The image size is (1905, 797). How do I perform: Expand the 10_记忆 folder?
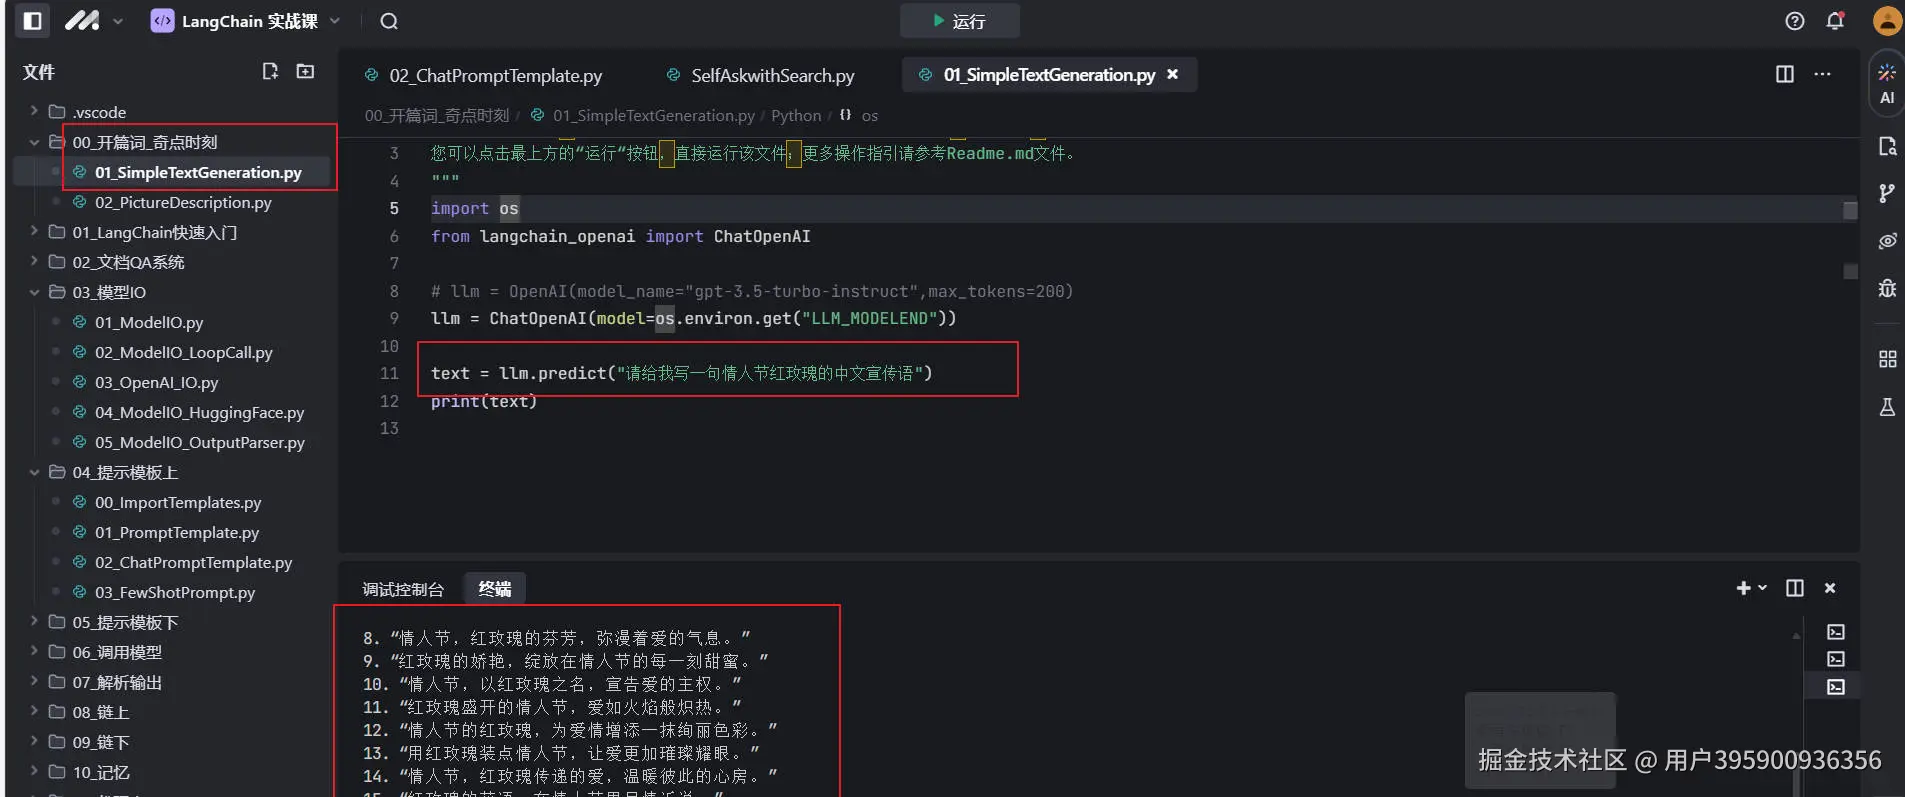coord(34,772)
